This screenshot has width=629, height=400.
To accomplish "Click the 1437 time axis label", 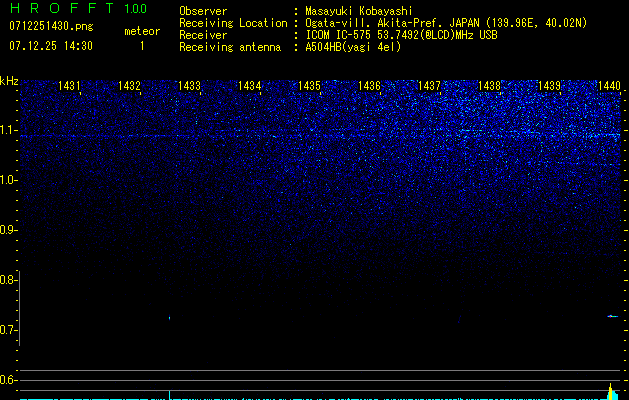I will [429, 86].
